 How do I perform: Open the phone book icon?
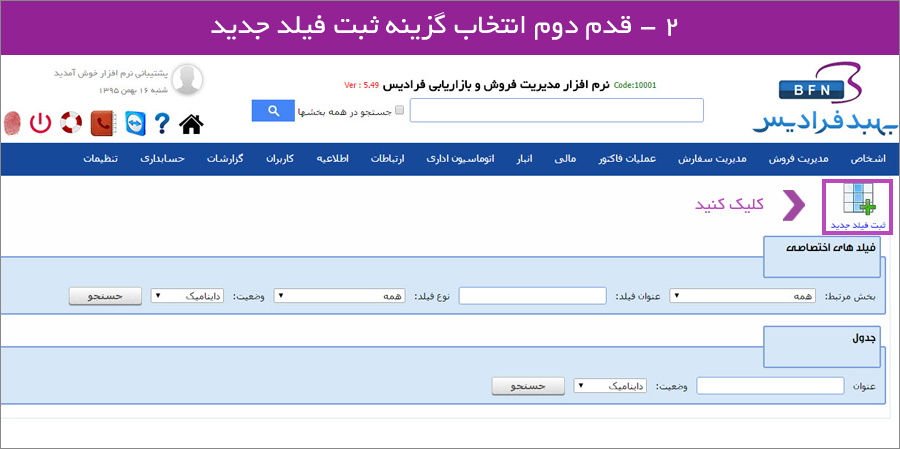101,123
